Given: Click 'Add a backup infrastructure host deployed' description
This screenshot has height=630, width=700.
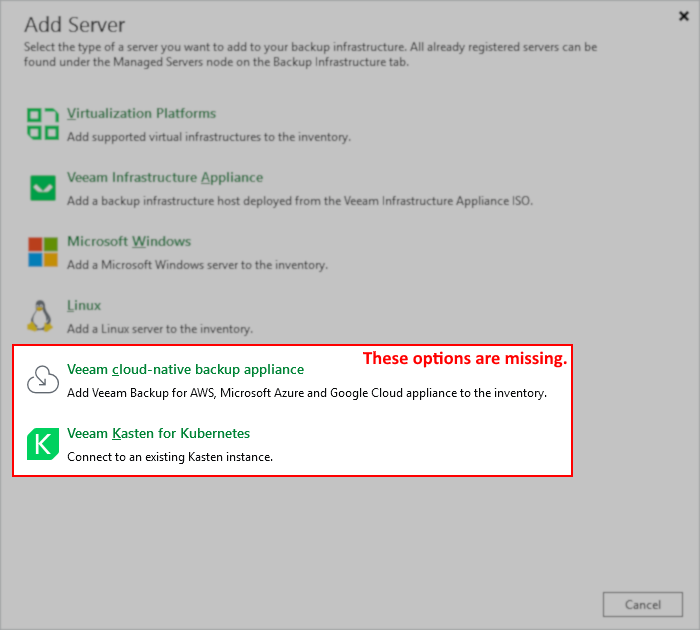Looking at the screenshot, I should (300, 200).
